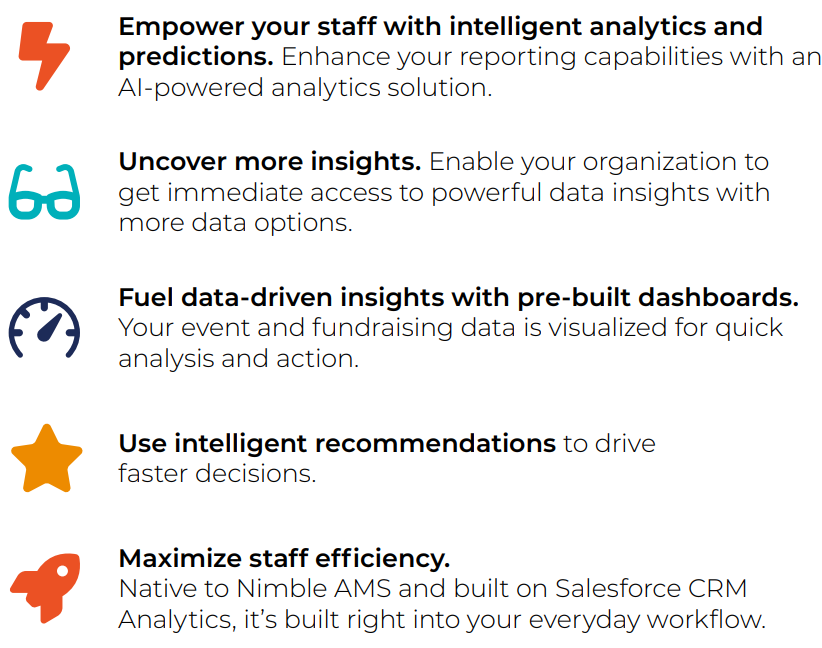Image resolution: width=822 pixels, height=648 pixels.
Task: Click the "more data options." text line
Action: click(235, 222)
